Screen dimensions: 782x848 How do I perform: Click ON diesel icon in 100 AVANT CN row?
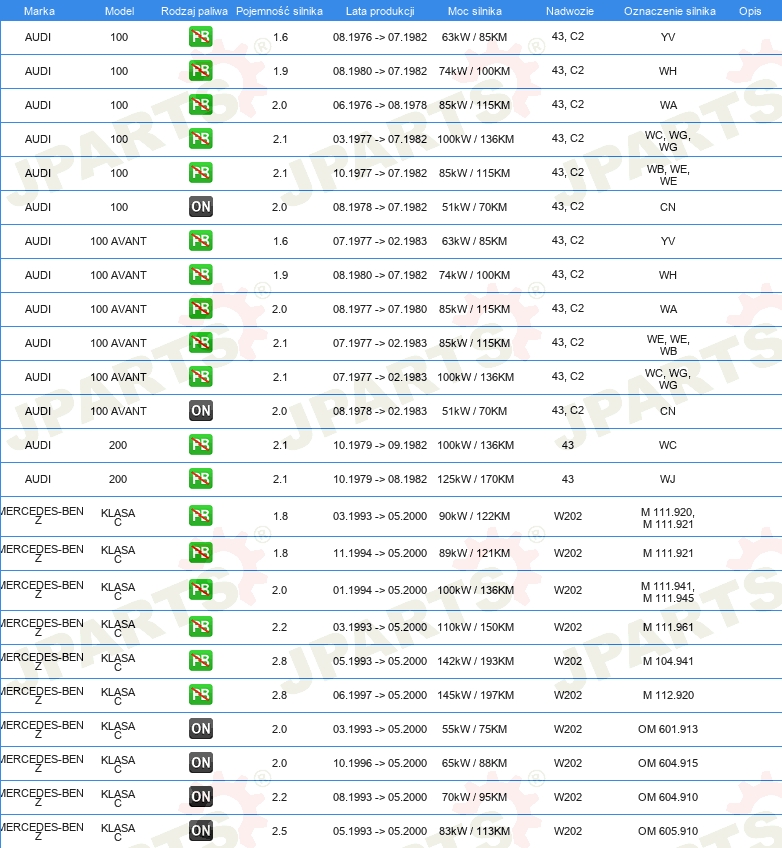(201, 410)
